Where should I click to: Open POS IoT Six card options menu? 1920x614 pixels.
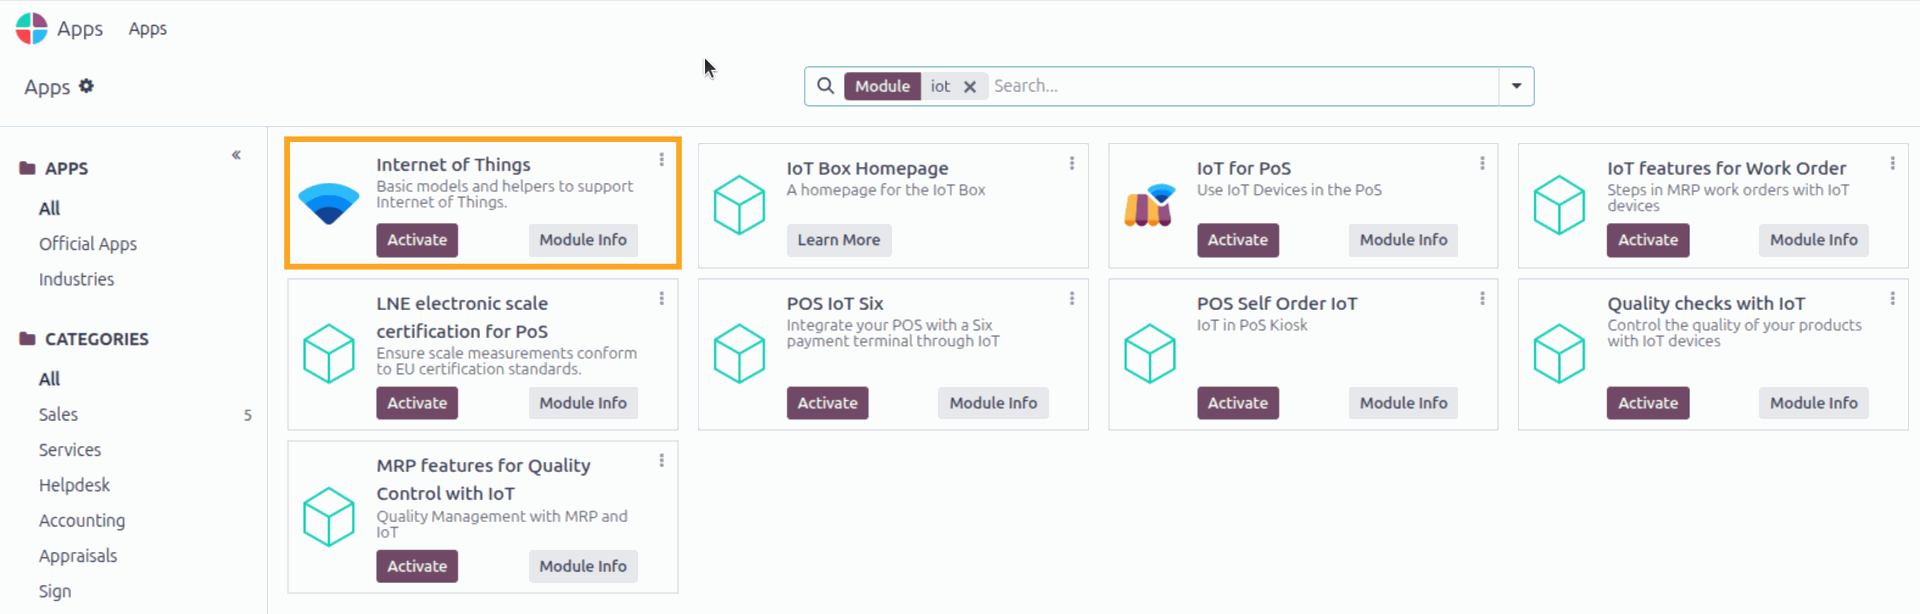pos(1071,298)
